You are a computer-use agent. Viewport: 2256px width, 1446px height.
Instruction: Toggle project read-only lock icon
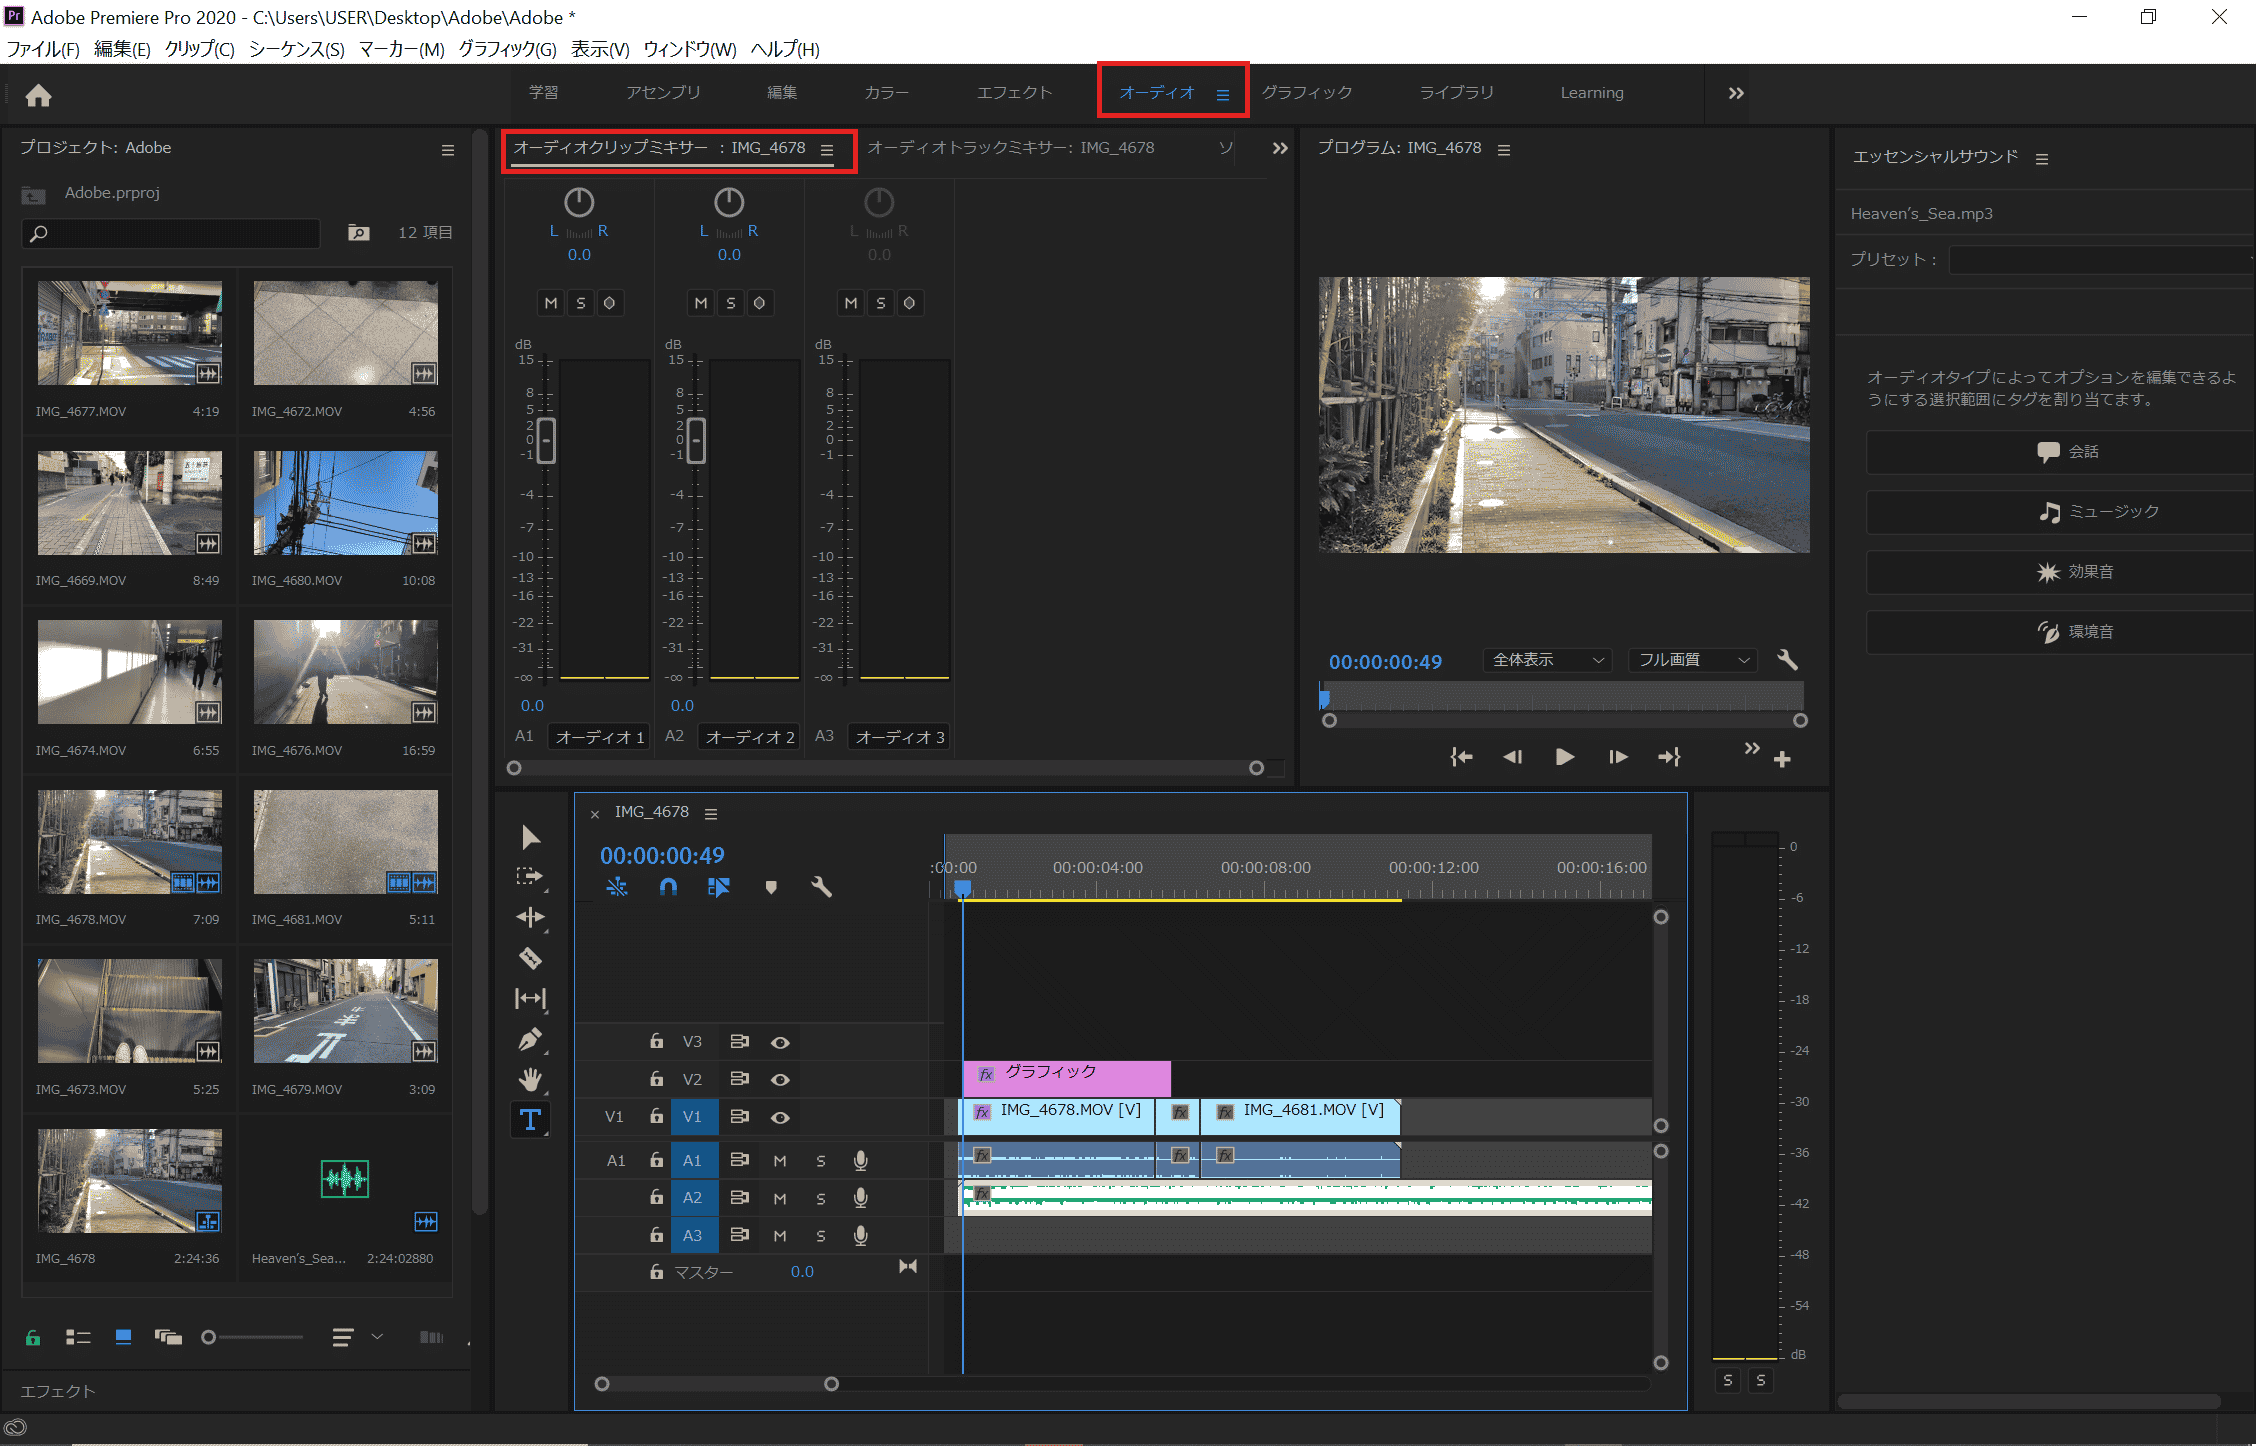(x=33, y=1337)
